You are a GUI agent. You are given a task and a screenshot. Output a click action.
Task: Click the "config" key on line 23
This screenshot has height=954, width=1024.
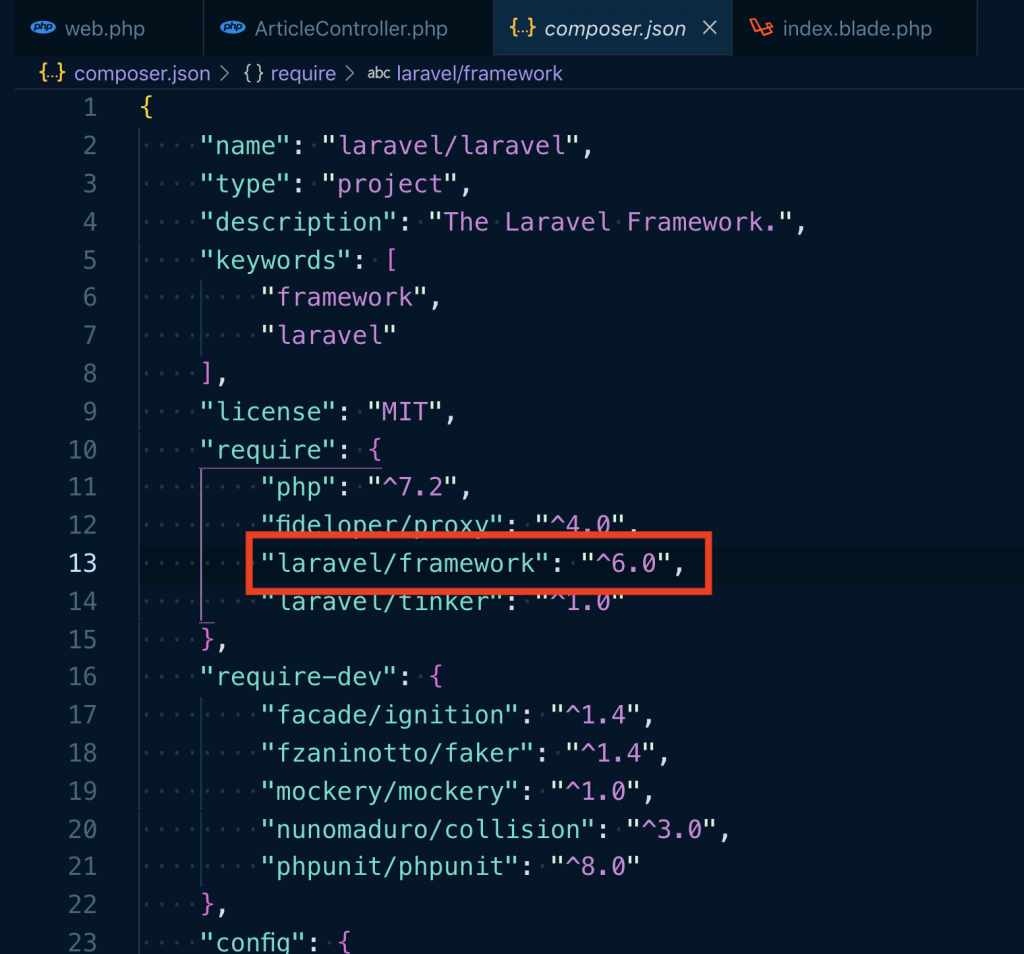253,942
